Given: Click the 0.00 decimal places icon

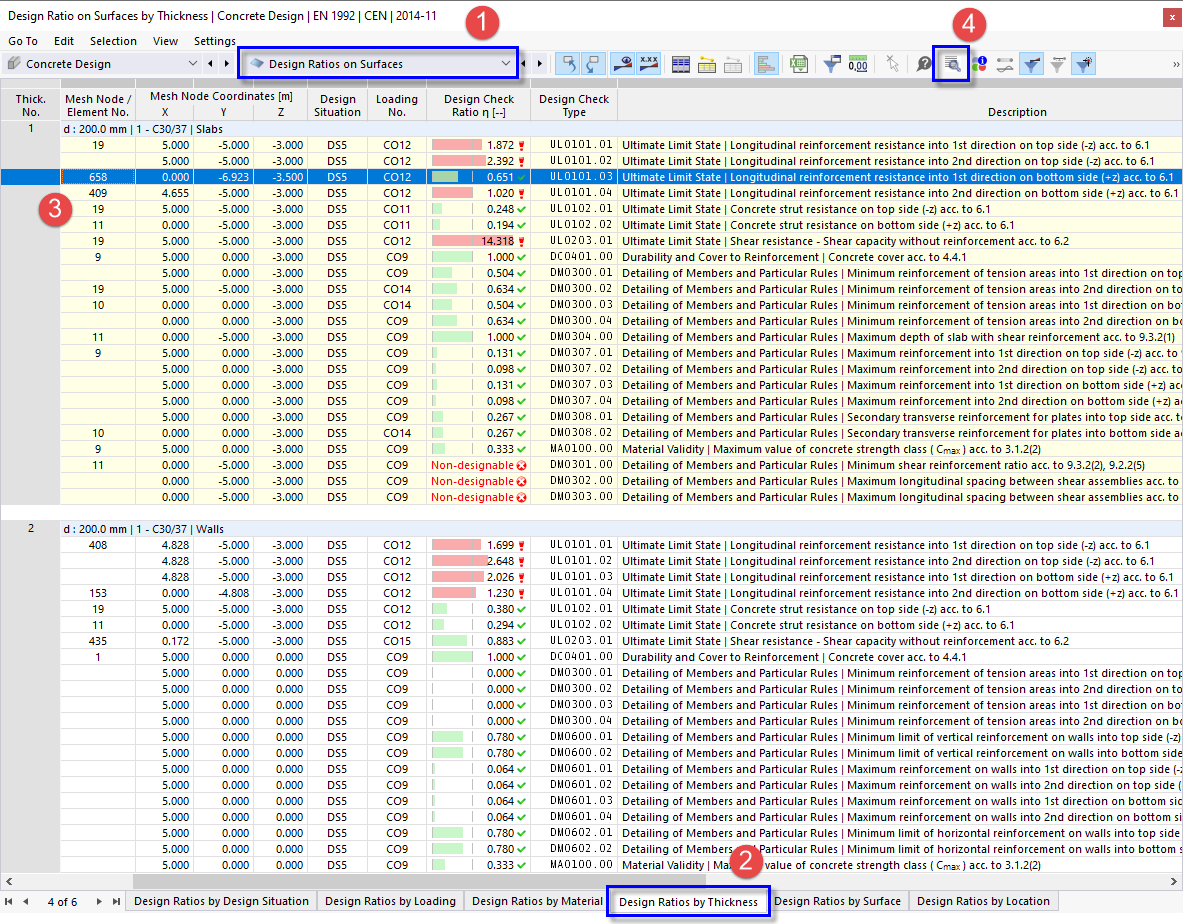Looking at the screenshot, I should [x=858, y=65].
